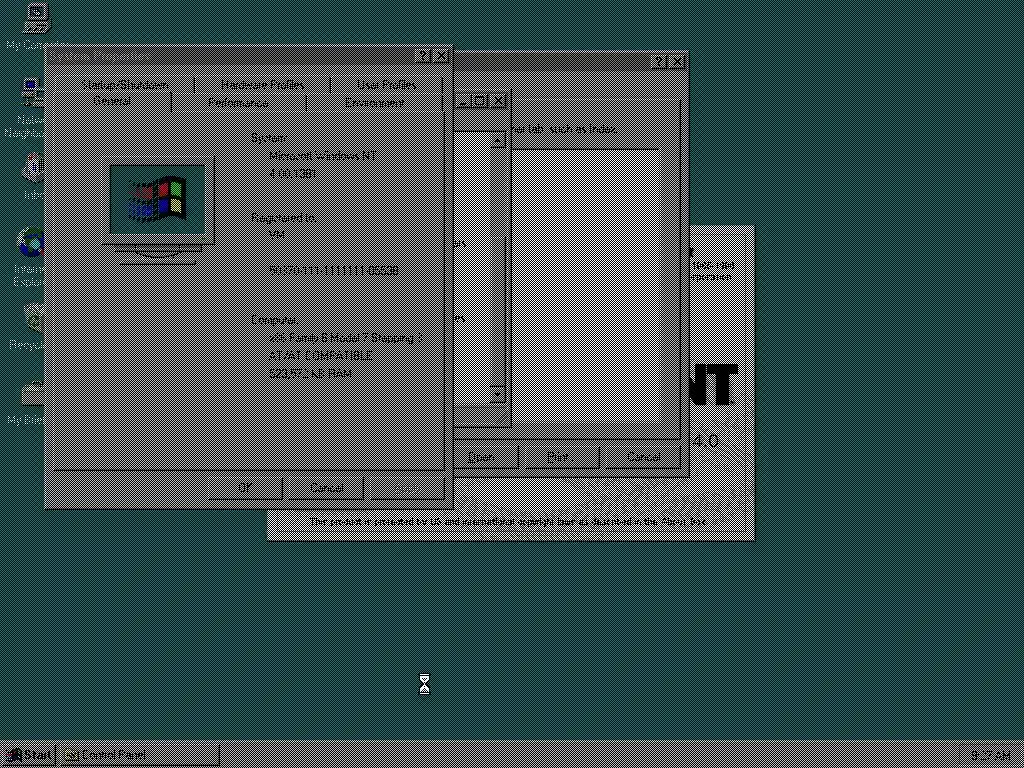Click the scrollbar down arrow in rear window
The image size is (1024, 768).
click(498, 394)
